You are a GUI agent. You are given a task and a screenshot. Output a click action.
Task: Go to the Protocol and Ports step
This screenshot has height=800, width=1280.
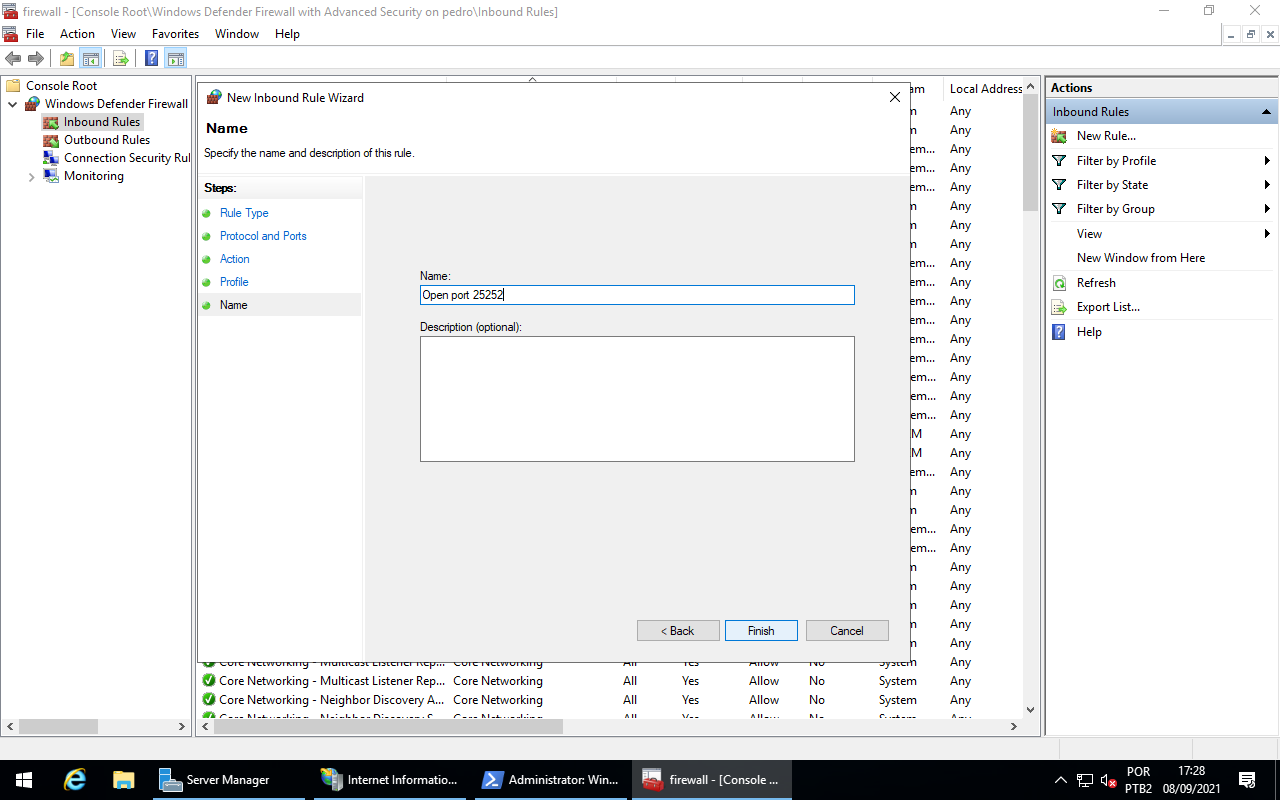coord(263,236)
